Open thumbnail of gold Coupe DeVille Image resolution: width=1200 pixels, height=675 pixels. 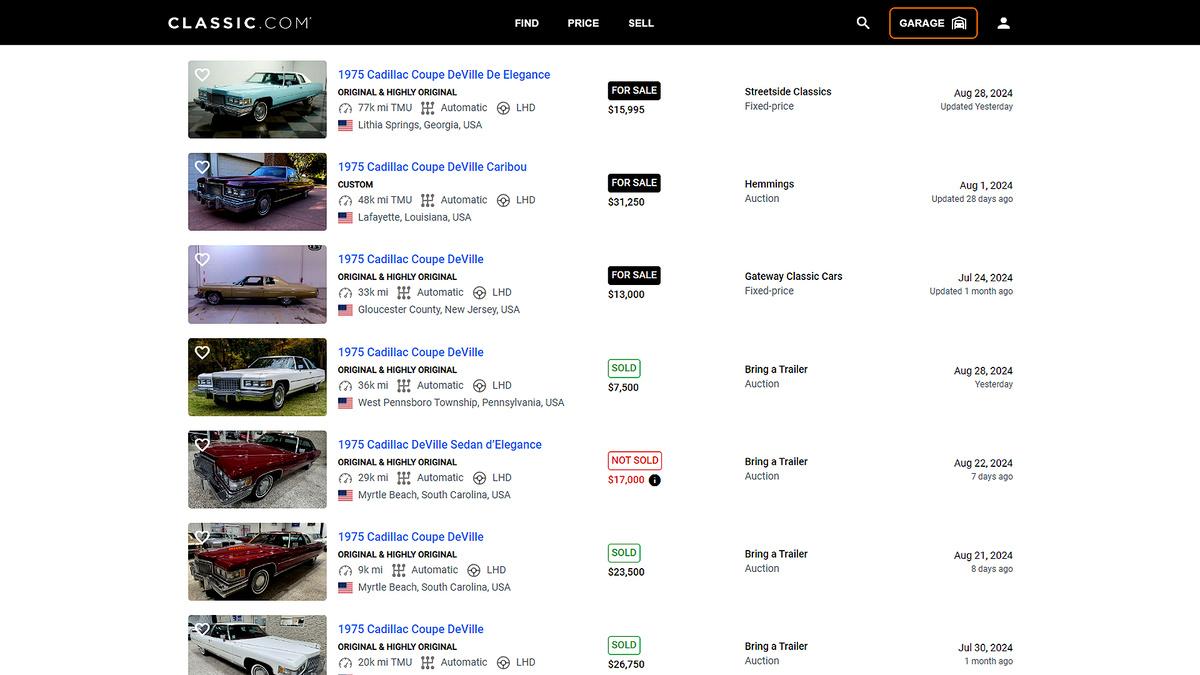[x=257, y=285]
